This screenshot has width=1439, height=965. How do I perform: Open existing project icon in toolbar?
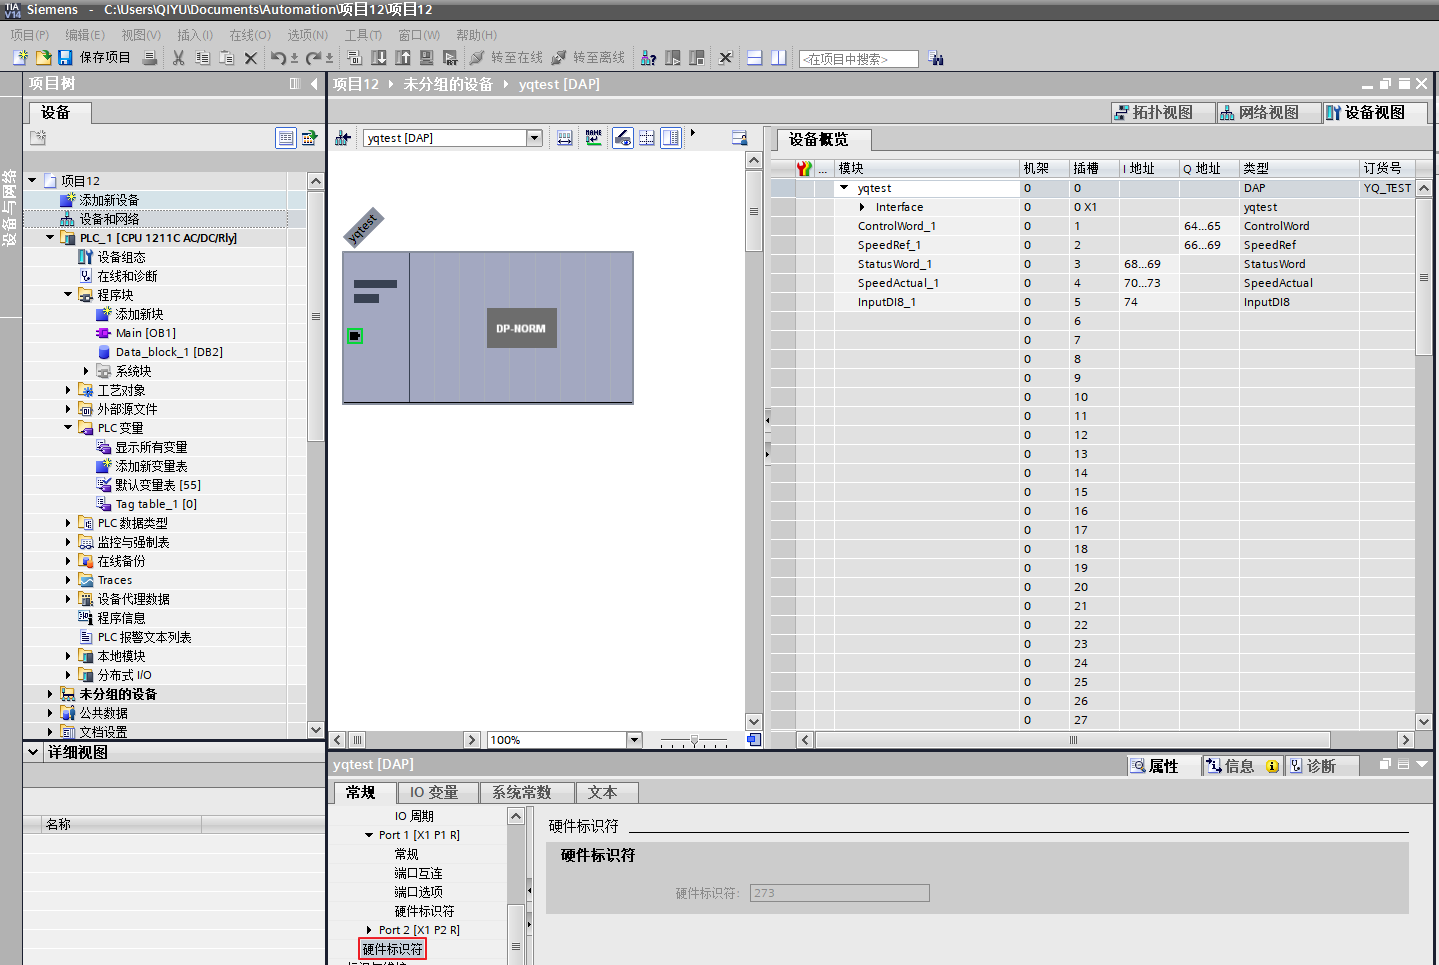pyautogui.click(x=43, y=58)
